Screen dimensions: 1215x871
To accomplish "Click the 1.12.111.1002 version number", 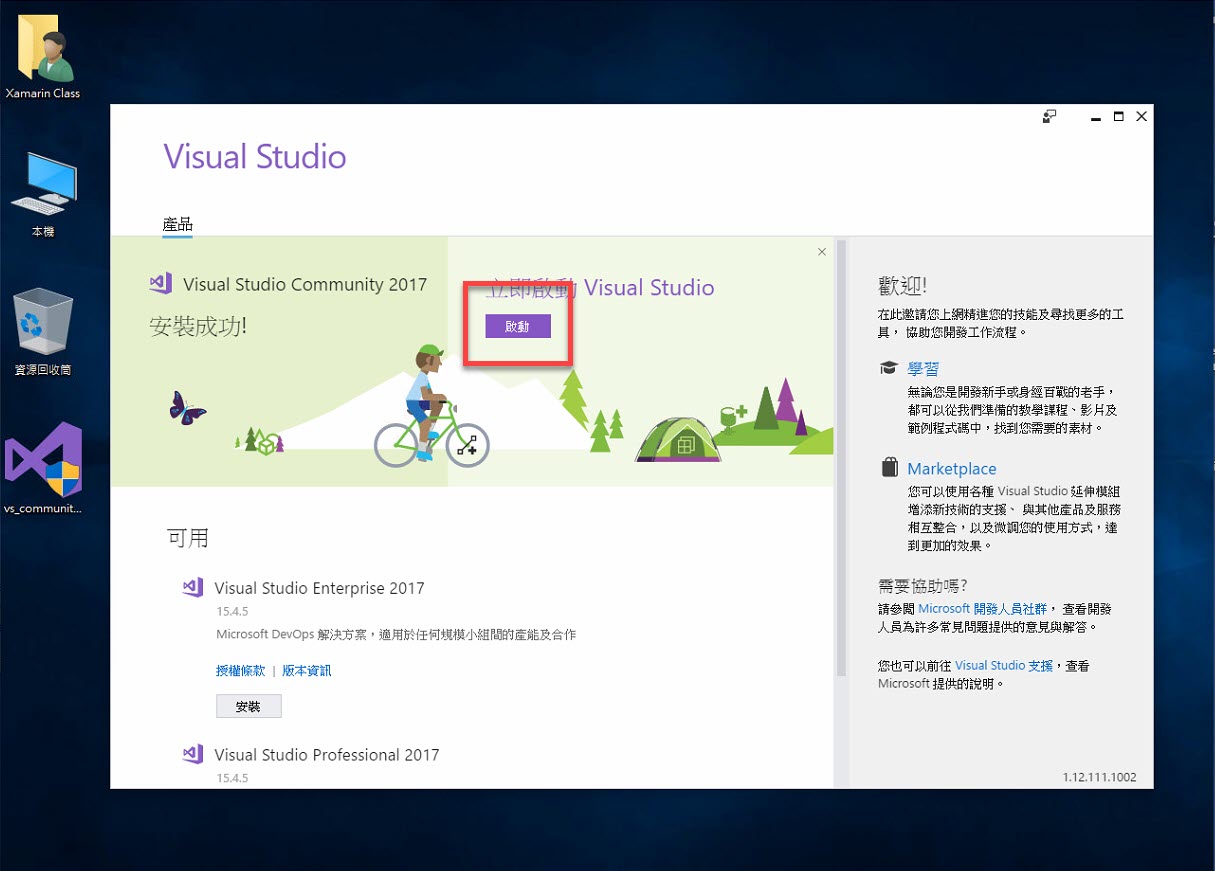I will (x=1099, y=777).
